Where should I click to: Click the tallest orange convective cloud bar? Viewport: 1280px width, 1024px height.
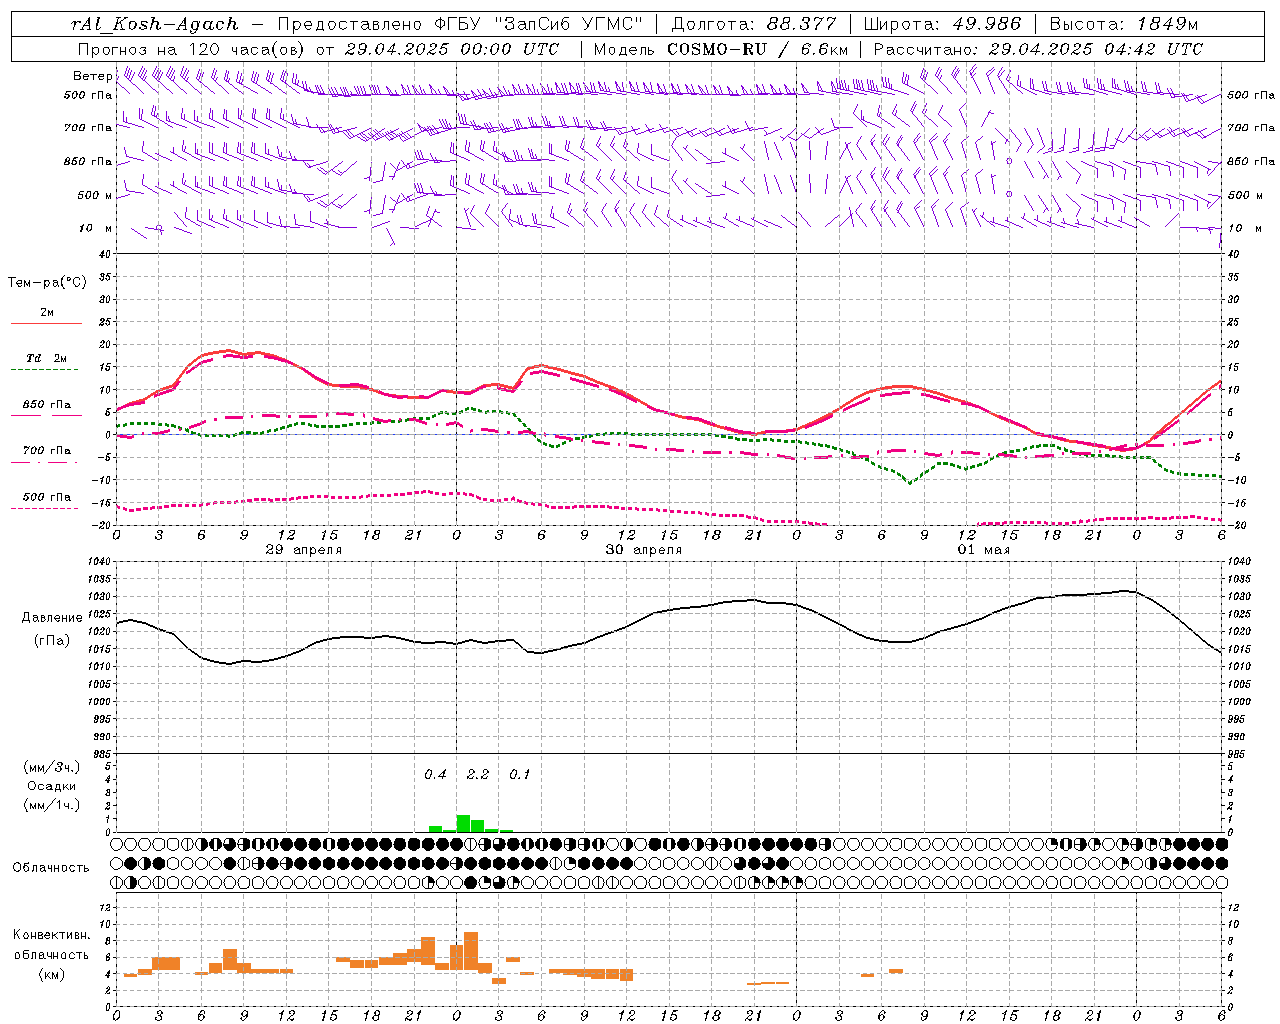pyautogui.click(x=471, y=950)
